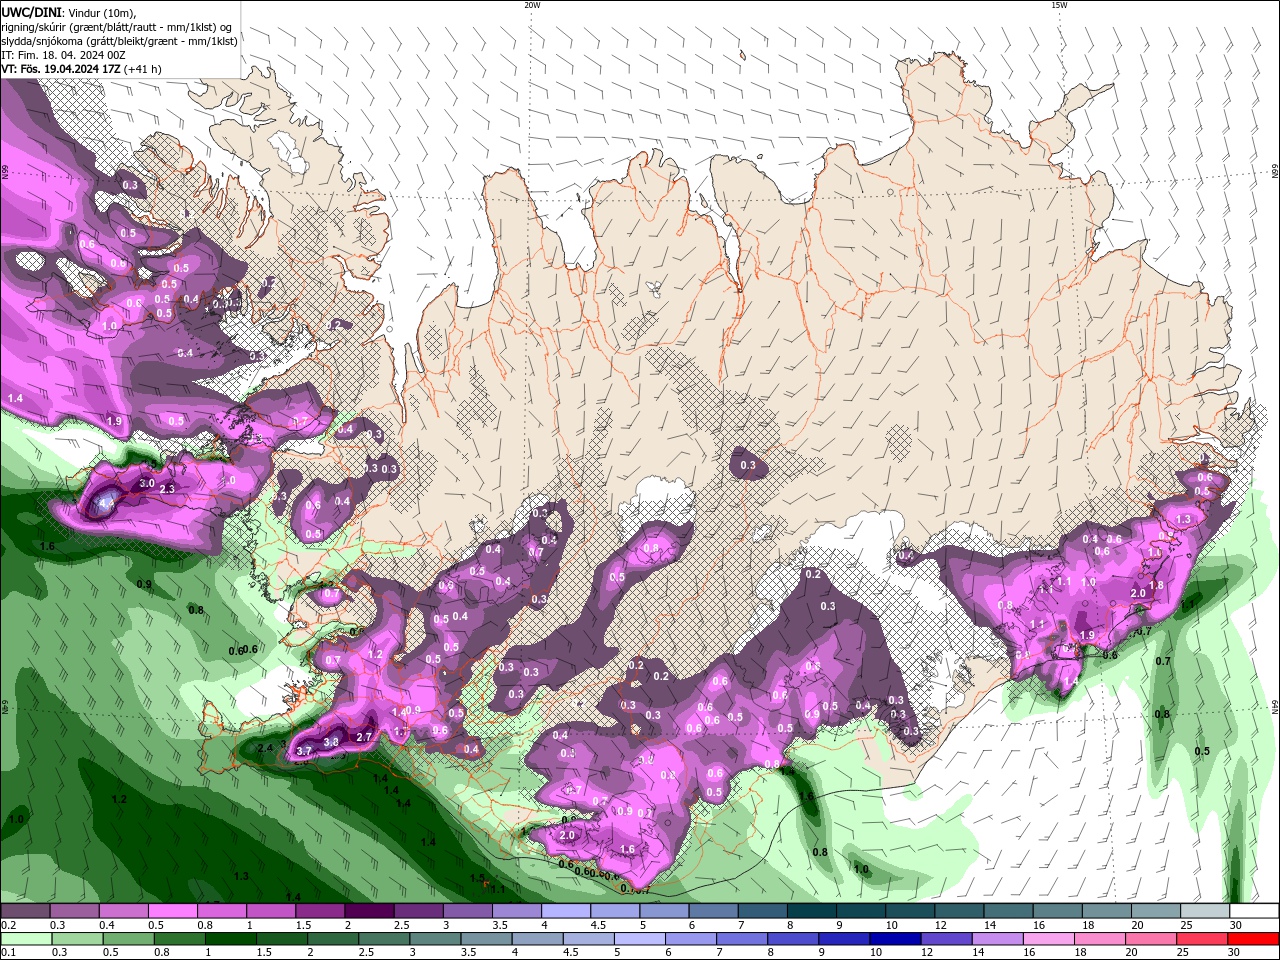Click the init time 'IT: Fim. 18. 04. 2024 00Z'

[x=63, y=55]
